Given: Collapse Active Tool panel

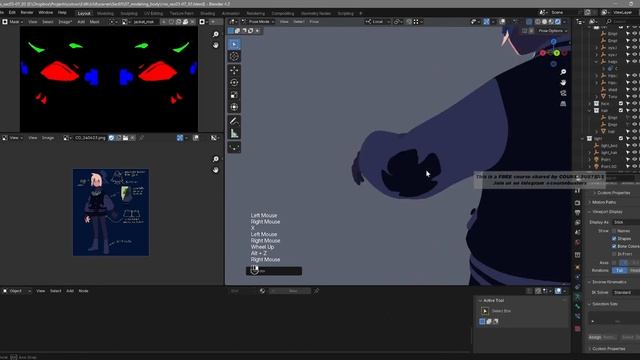Looking at the screenshot, I should click(x=493, y=300).
